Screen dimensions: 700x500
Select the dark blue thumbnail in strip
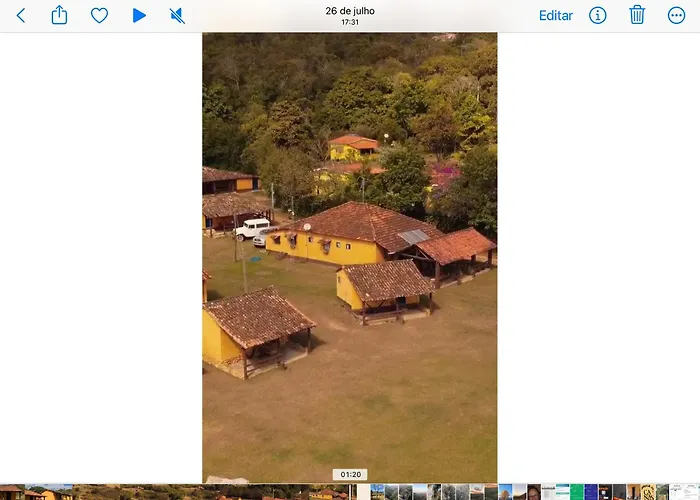591,492
